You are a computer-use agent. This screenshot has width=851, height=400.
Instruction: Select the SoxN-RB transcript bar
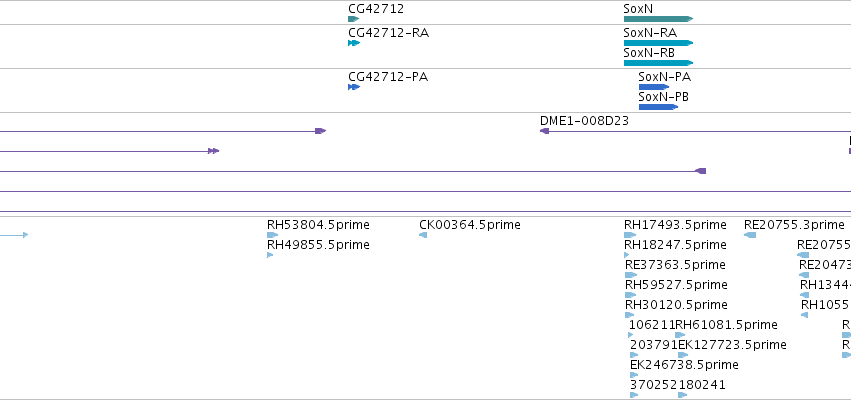[658, 63]
